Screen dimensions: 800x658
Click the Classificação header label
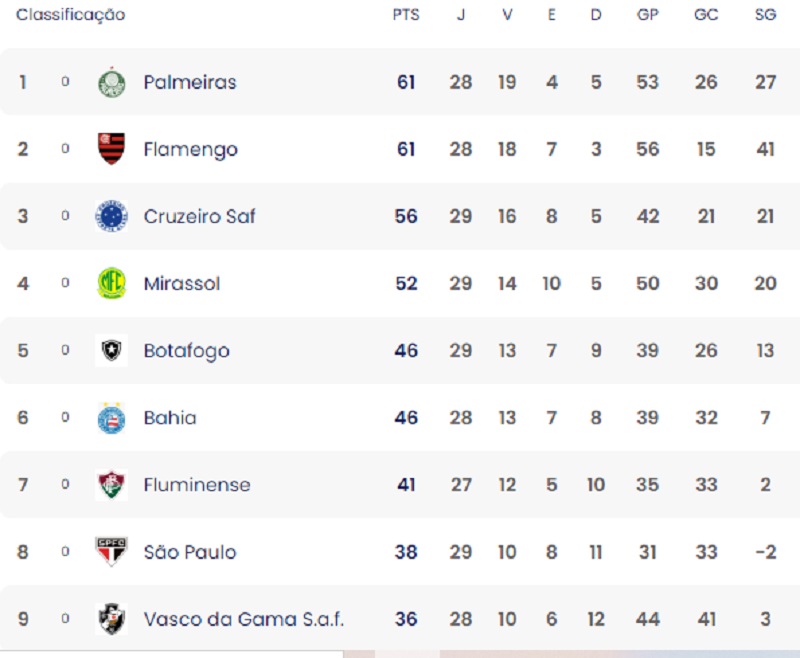coord(71,15)
